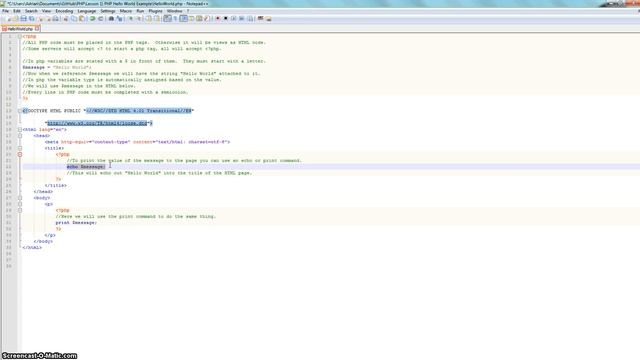Collapse the <body> fold marker
The height and width of the screenshot is (360, 640).
(x=20, y=198)
